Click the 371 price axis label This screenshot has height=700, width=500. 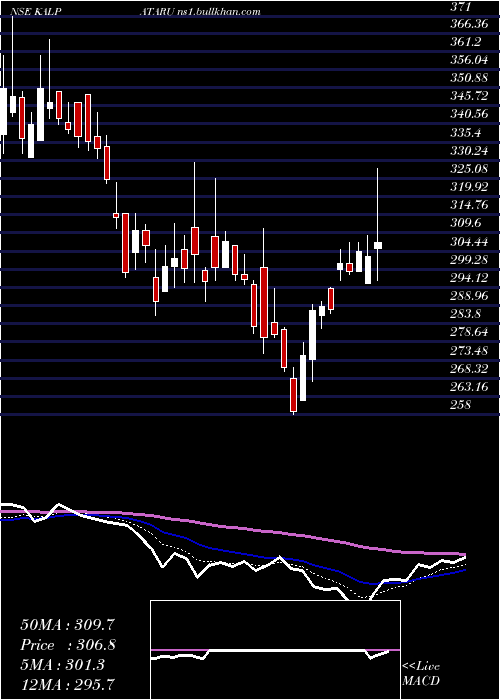460,7
